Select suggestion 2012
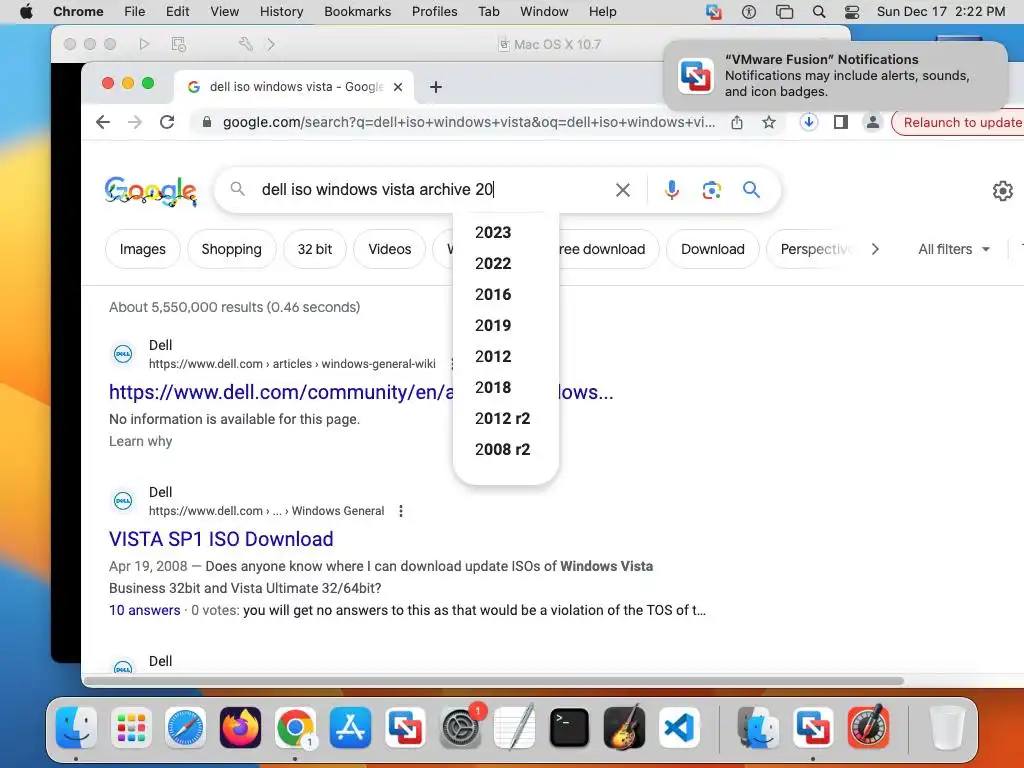 tap(493, 357)
